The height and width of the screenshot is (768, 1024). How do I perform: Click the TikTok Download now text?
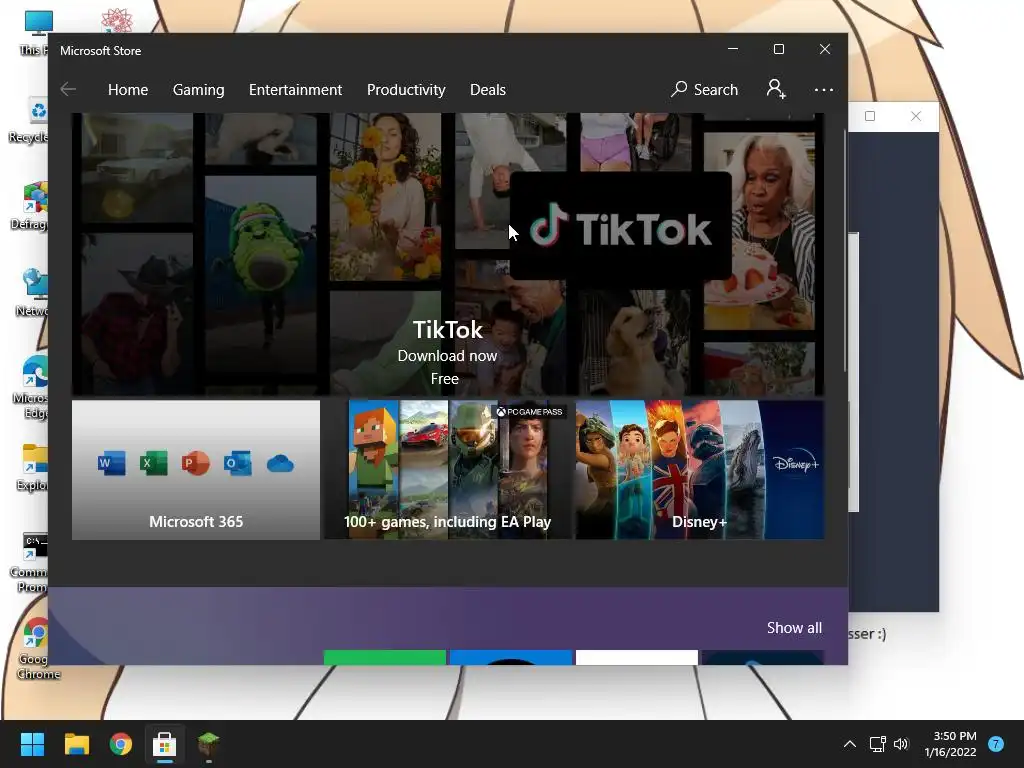(x=447, y=356)
